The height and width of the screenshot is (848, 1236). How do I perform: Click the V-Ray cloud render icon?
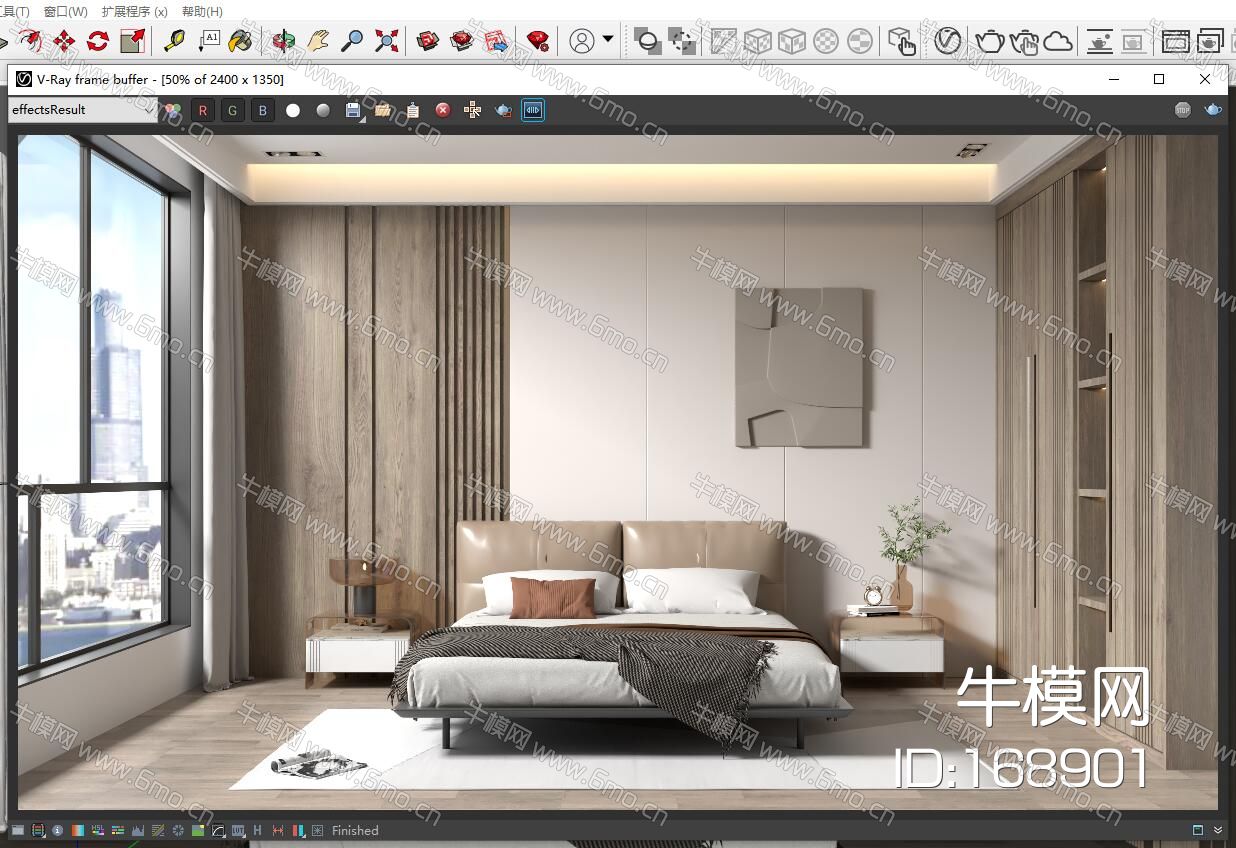[x=1057, y=41]
